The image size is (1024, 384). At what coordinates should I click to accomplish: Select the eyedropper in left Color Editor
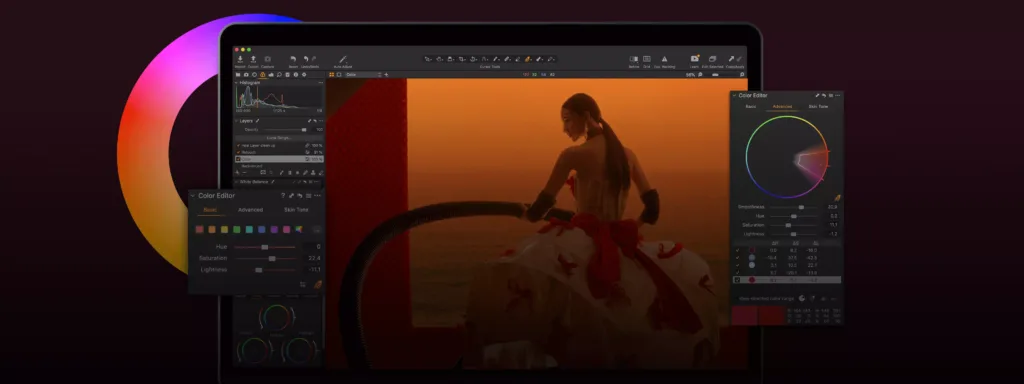point(318,284)
